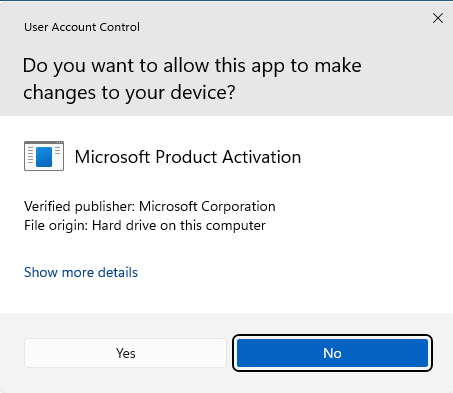Deny changes by choosing No
This screenshot has height=393, width=453.
point(332,353)
